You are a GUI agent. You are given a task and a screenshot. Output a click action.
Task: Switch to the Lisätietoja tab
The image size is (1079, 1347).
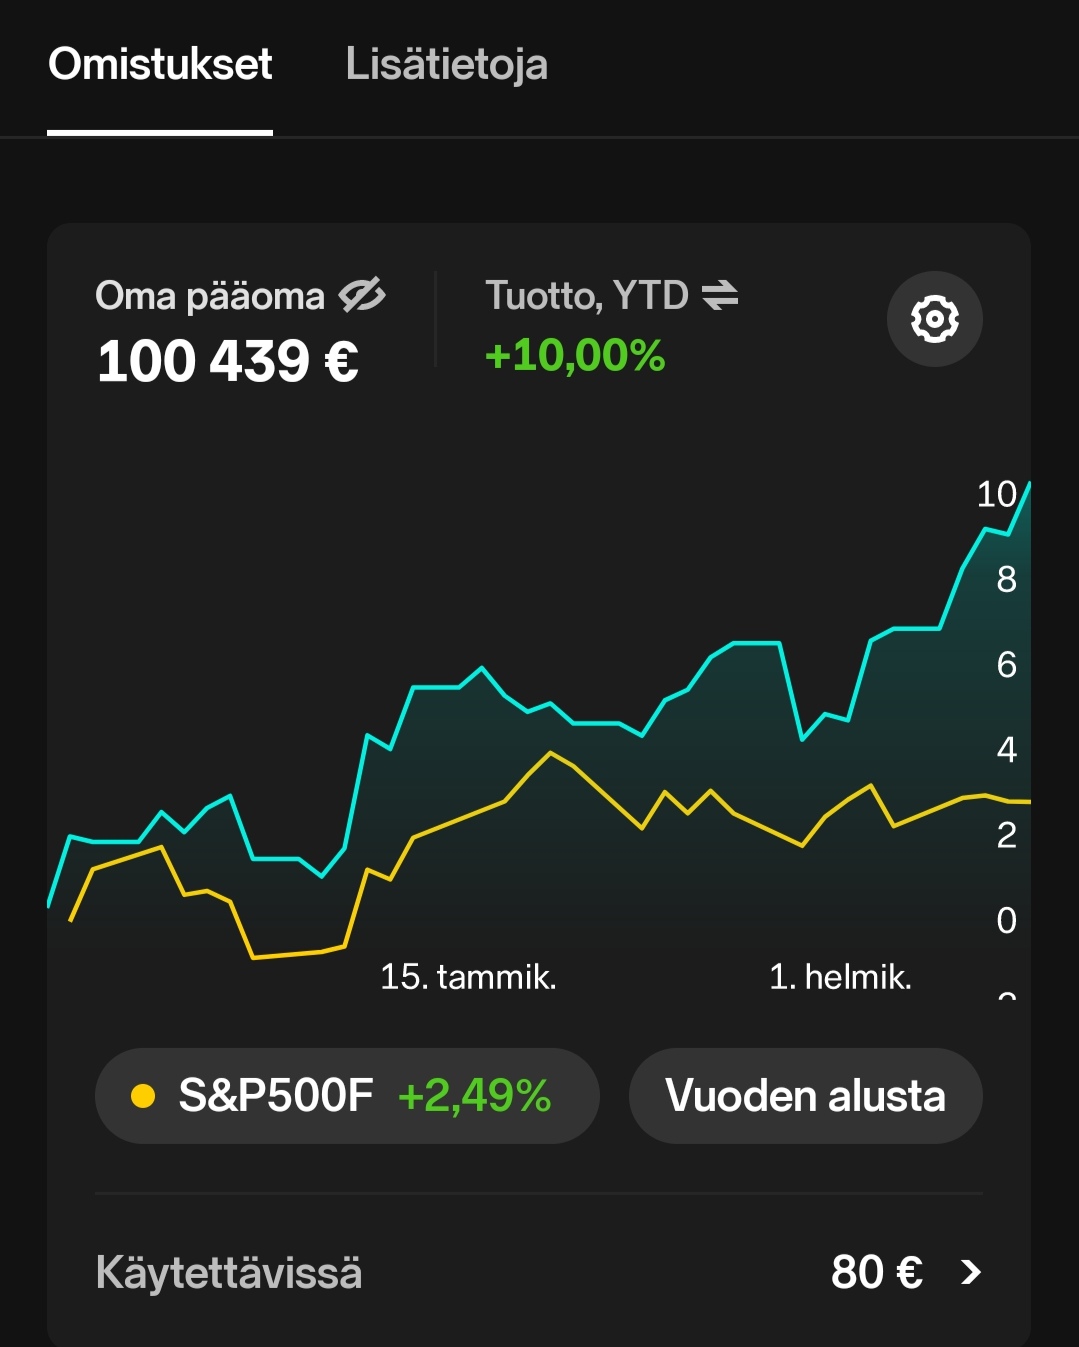[446, 65]
